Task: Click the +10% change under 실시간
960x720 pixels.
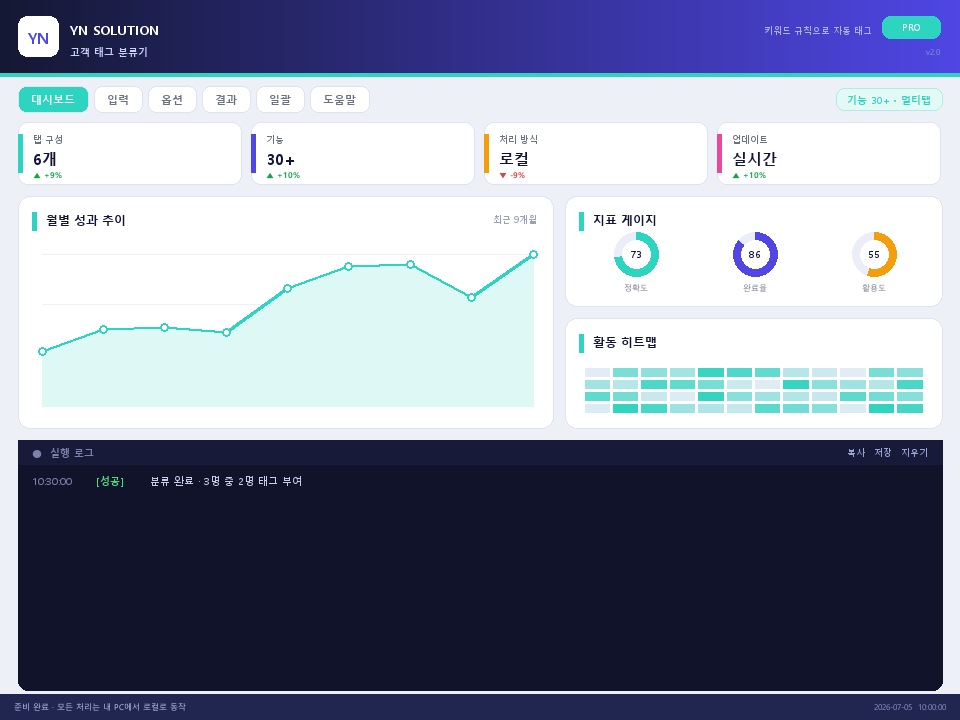Action: pos(754,176)
